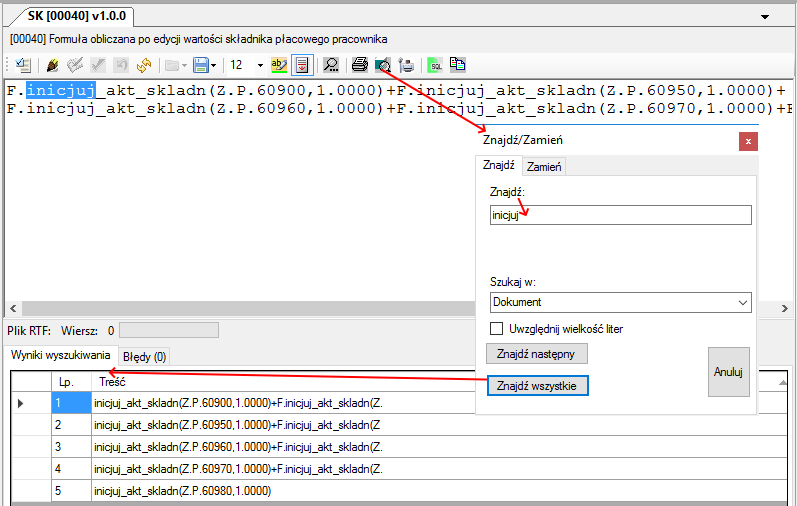This screenshot has height=506, width=797.
Task: Select the 'Błędy (0)' tab
Action: coord(144,357)
